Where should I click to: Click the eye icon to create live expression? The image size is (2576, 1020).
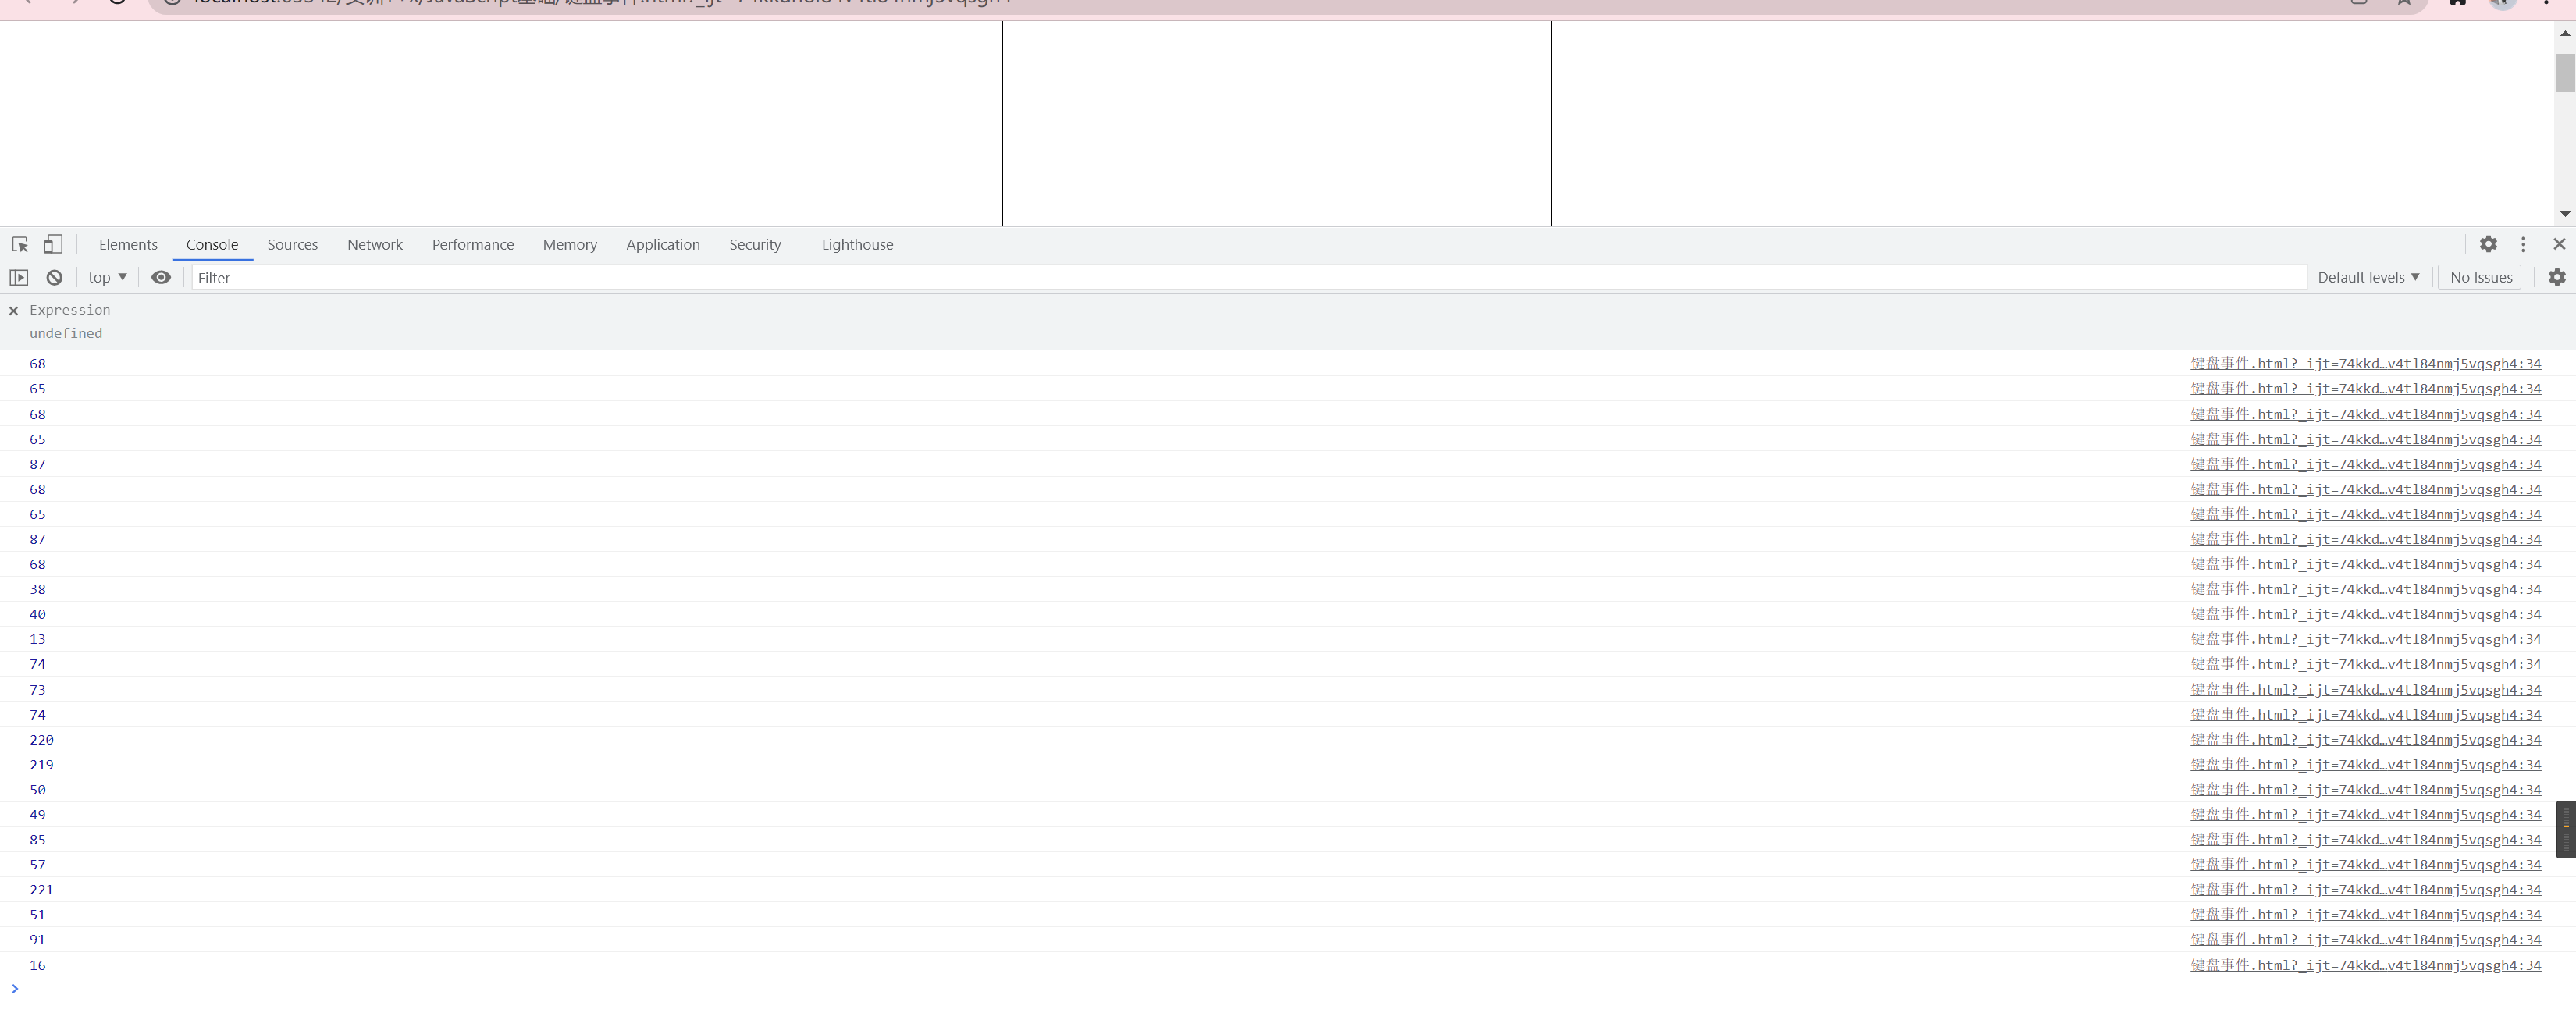coord(161,277)
